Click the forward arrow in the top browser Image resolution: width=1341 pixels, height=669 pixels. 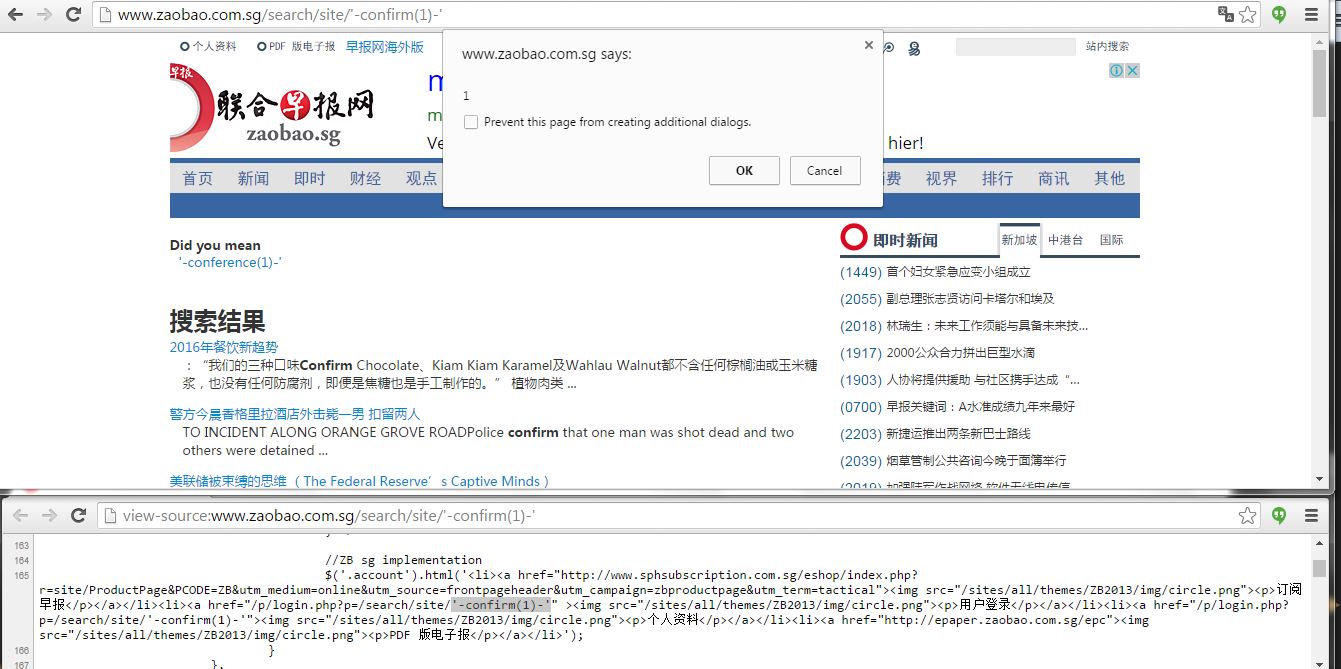point(44,14)
